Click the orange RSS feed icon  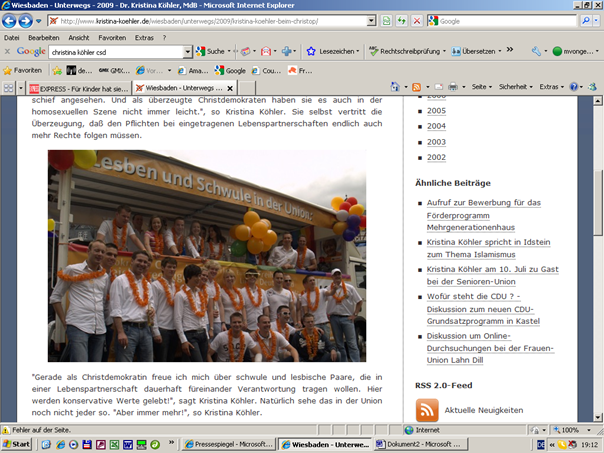427,410
